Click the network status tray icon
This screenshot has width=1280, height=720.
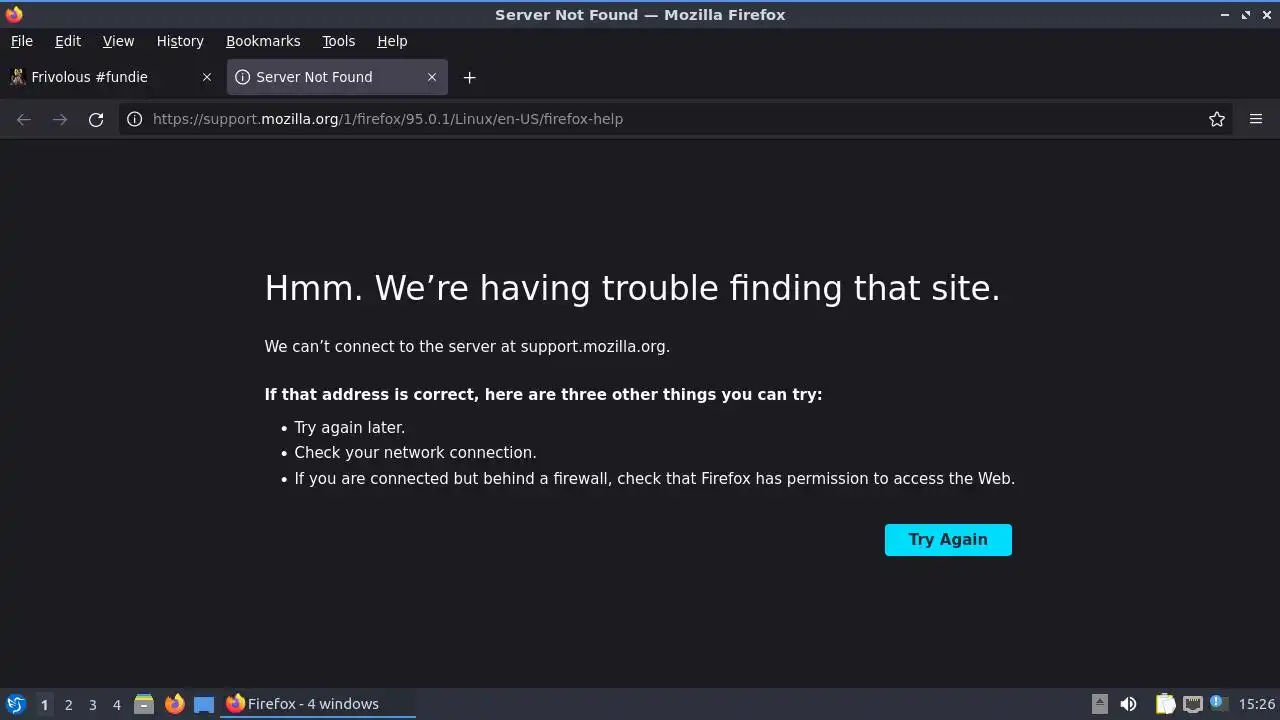point(1192,704)
